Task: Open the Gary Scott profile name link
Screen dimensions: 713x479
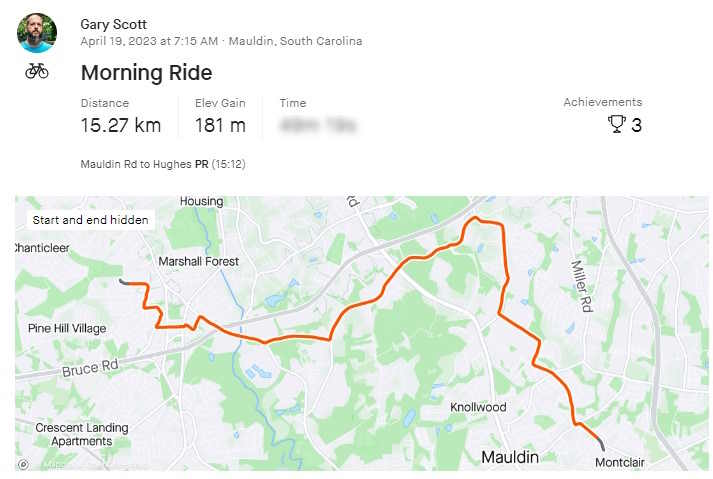Action: pos(114,24)
